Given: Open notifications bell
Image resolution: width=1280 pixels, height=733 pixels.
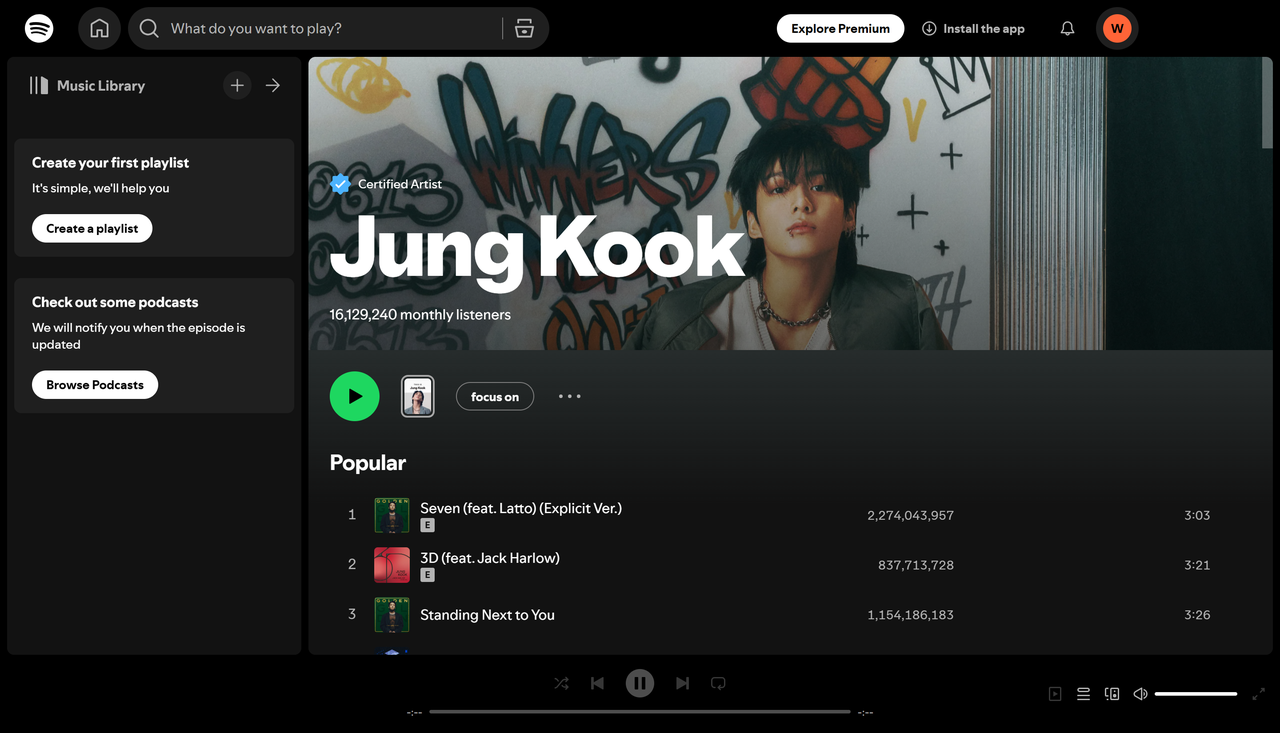Looking at the screenshot, I should (x=1067, y=28).
